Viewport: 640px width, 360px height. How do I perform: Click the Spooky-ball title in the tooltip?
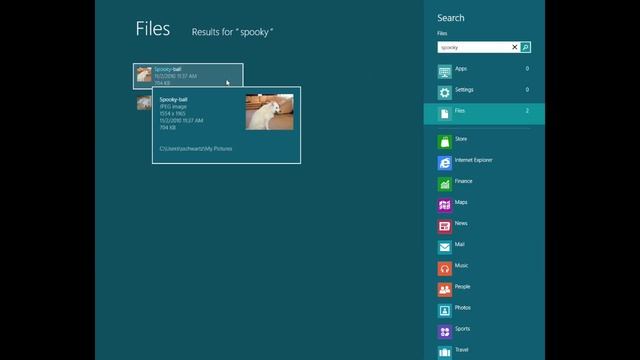173,100
